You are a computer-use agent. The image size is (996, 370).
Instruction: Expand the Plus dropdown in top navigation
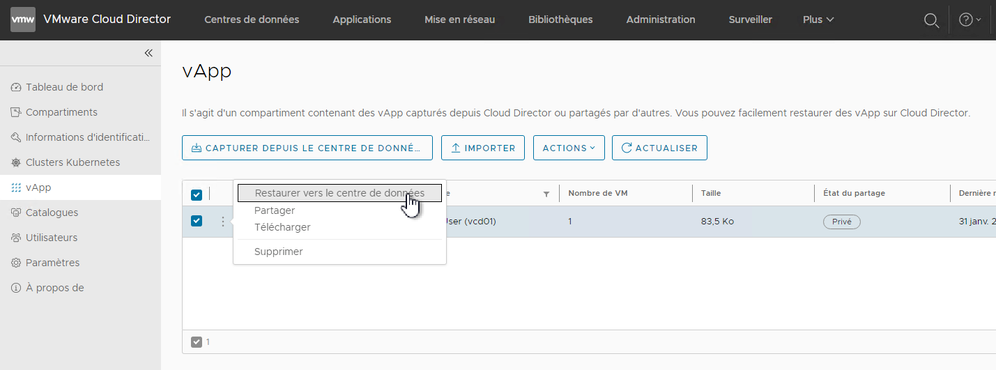click(x=818, y=20)
